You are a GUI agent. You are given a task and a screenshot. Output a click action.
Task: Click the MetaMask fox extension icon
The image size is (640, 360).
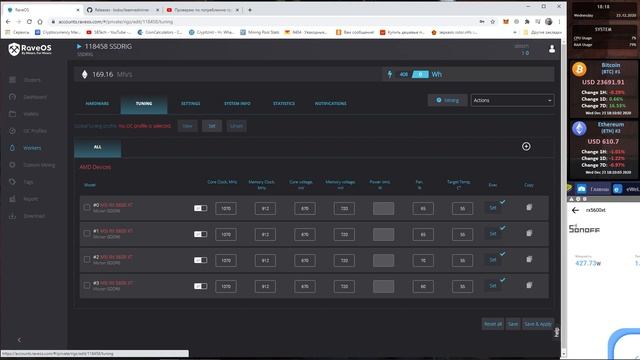coord(506,22)
